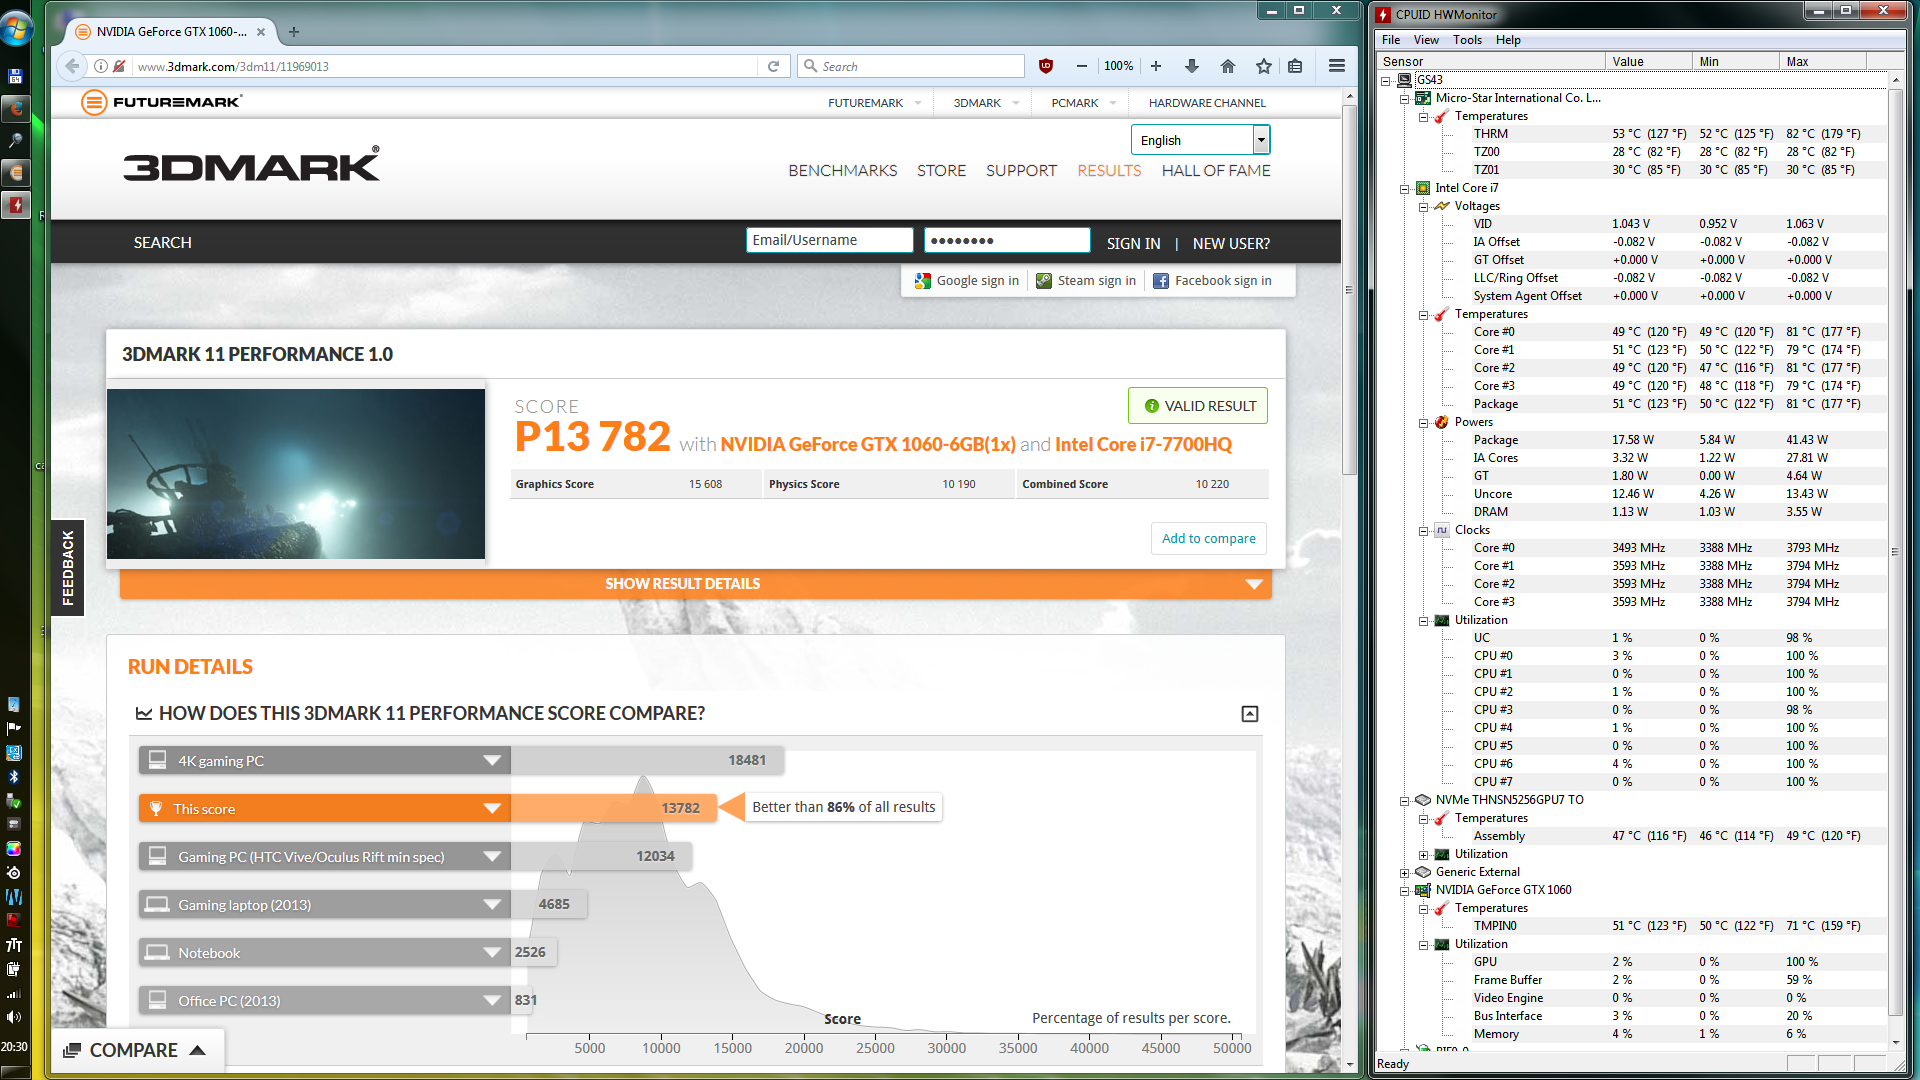Open the Tools menu in HWMonitor
Viewport: 1920px width, 1080px height.
pos(1467,40)
